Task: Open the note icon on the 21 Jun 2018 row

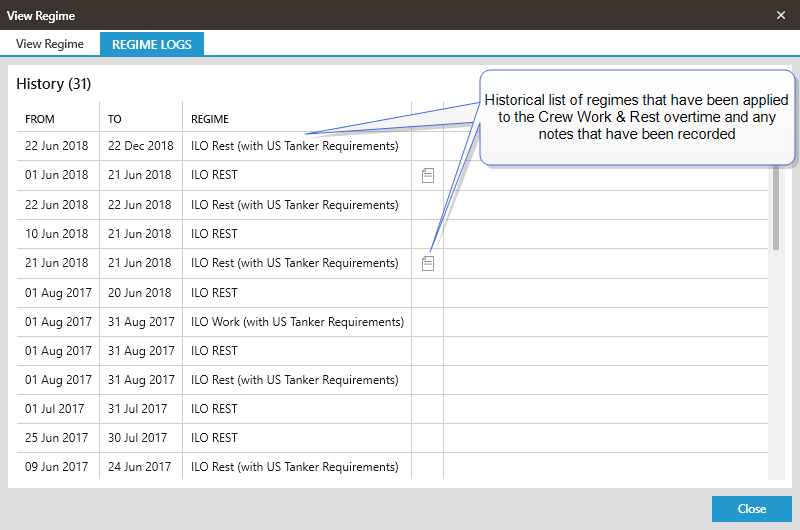Action: coord(428,264)
